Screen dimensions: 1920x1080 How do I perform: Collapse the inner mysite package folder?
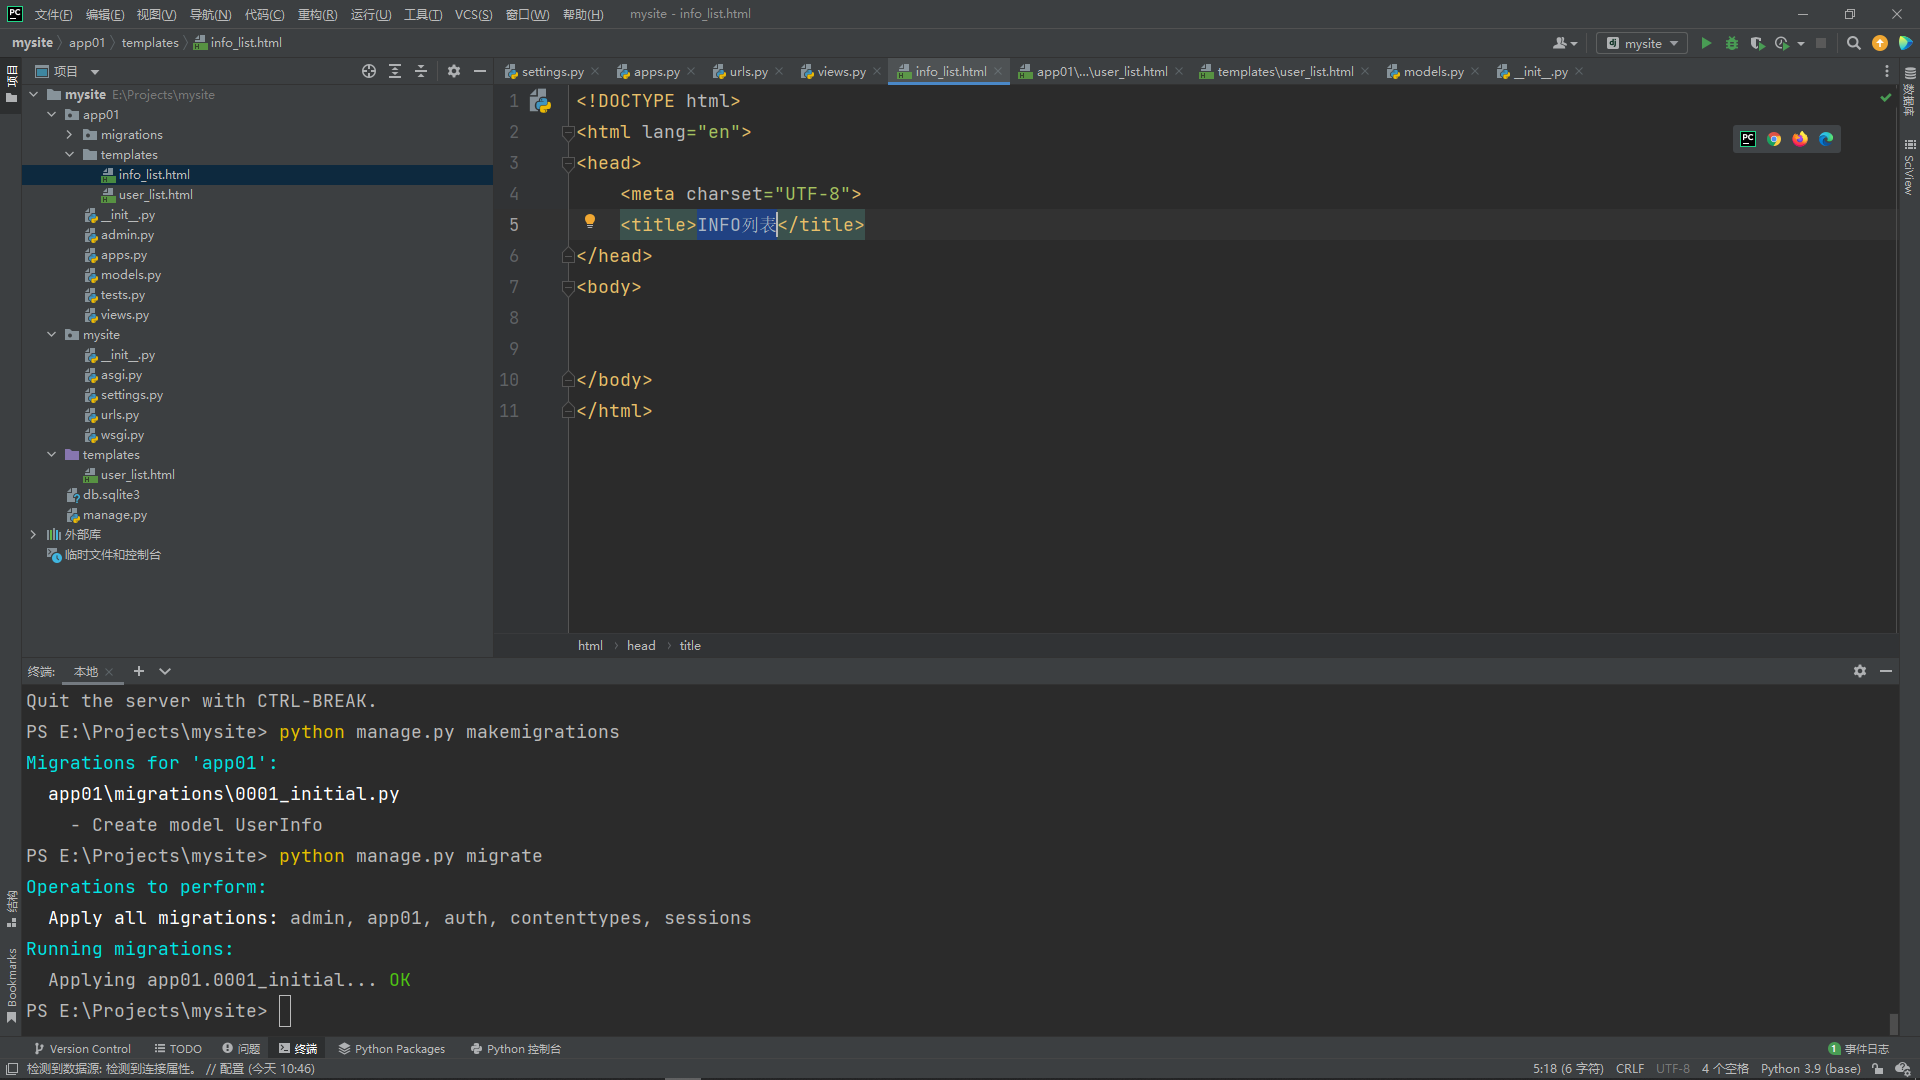coord(52,335)
